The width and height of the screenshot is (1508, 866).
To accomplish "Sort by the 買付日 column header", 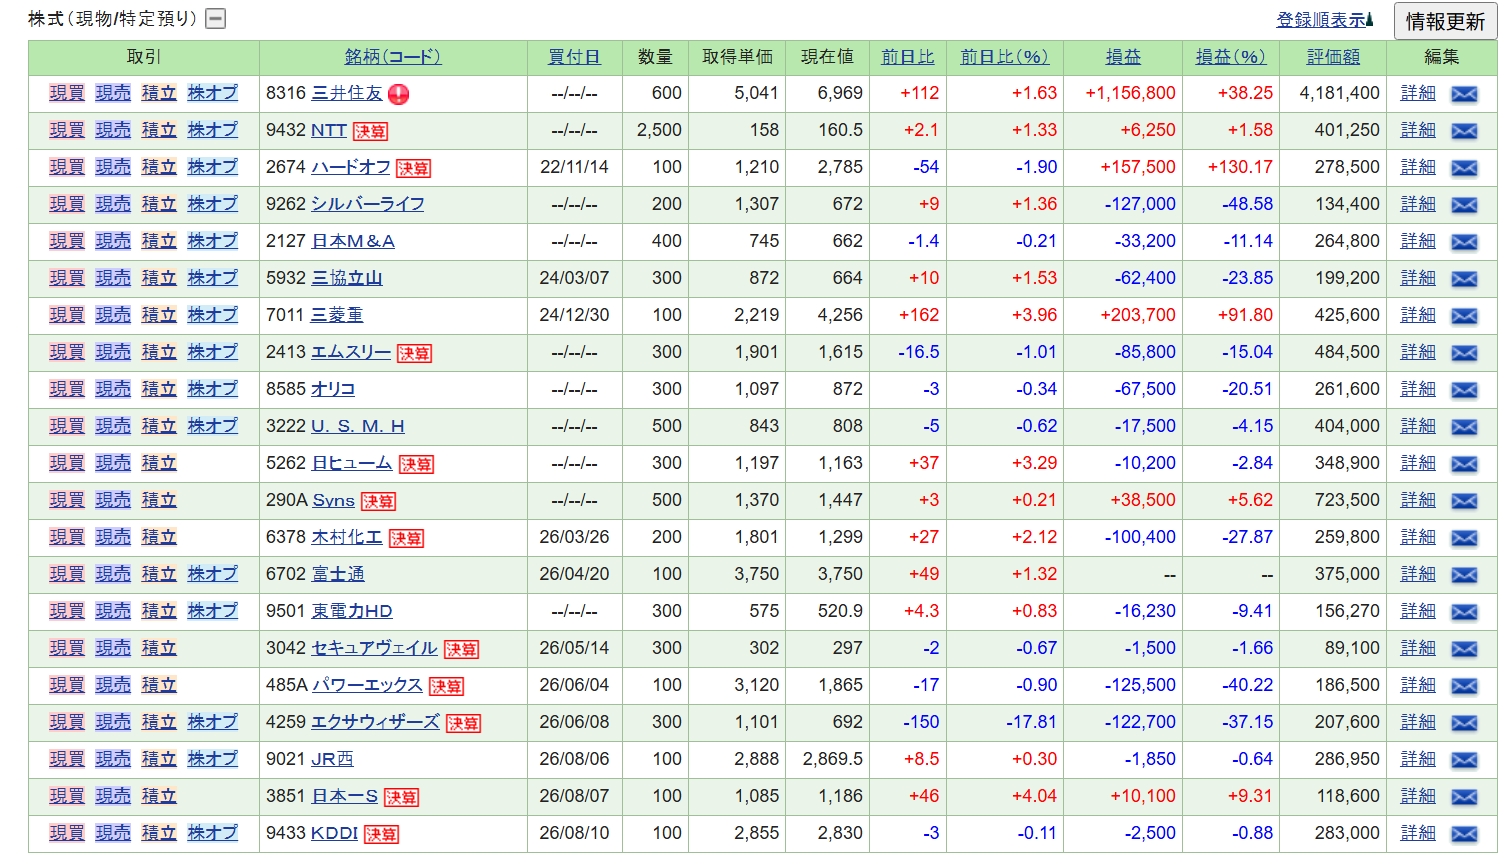I will pos(574,57).
